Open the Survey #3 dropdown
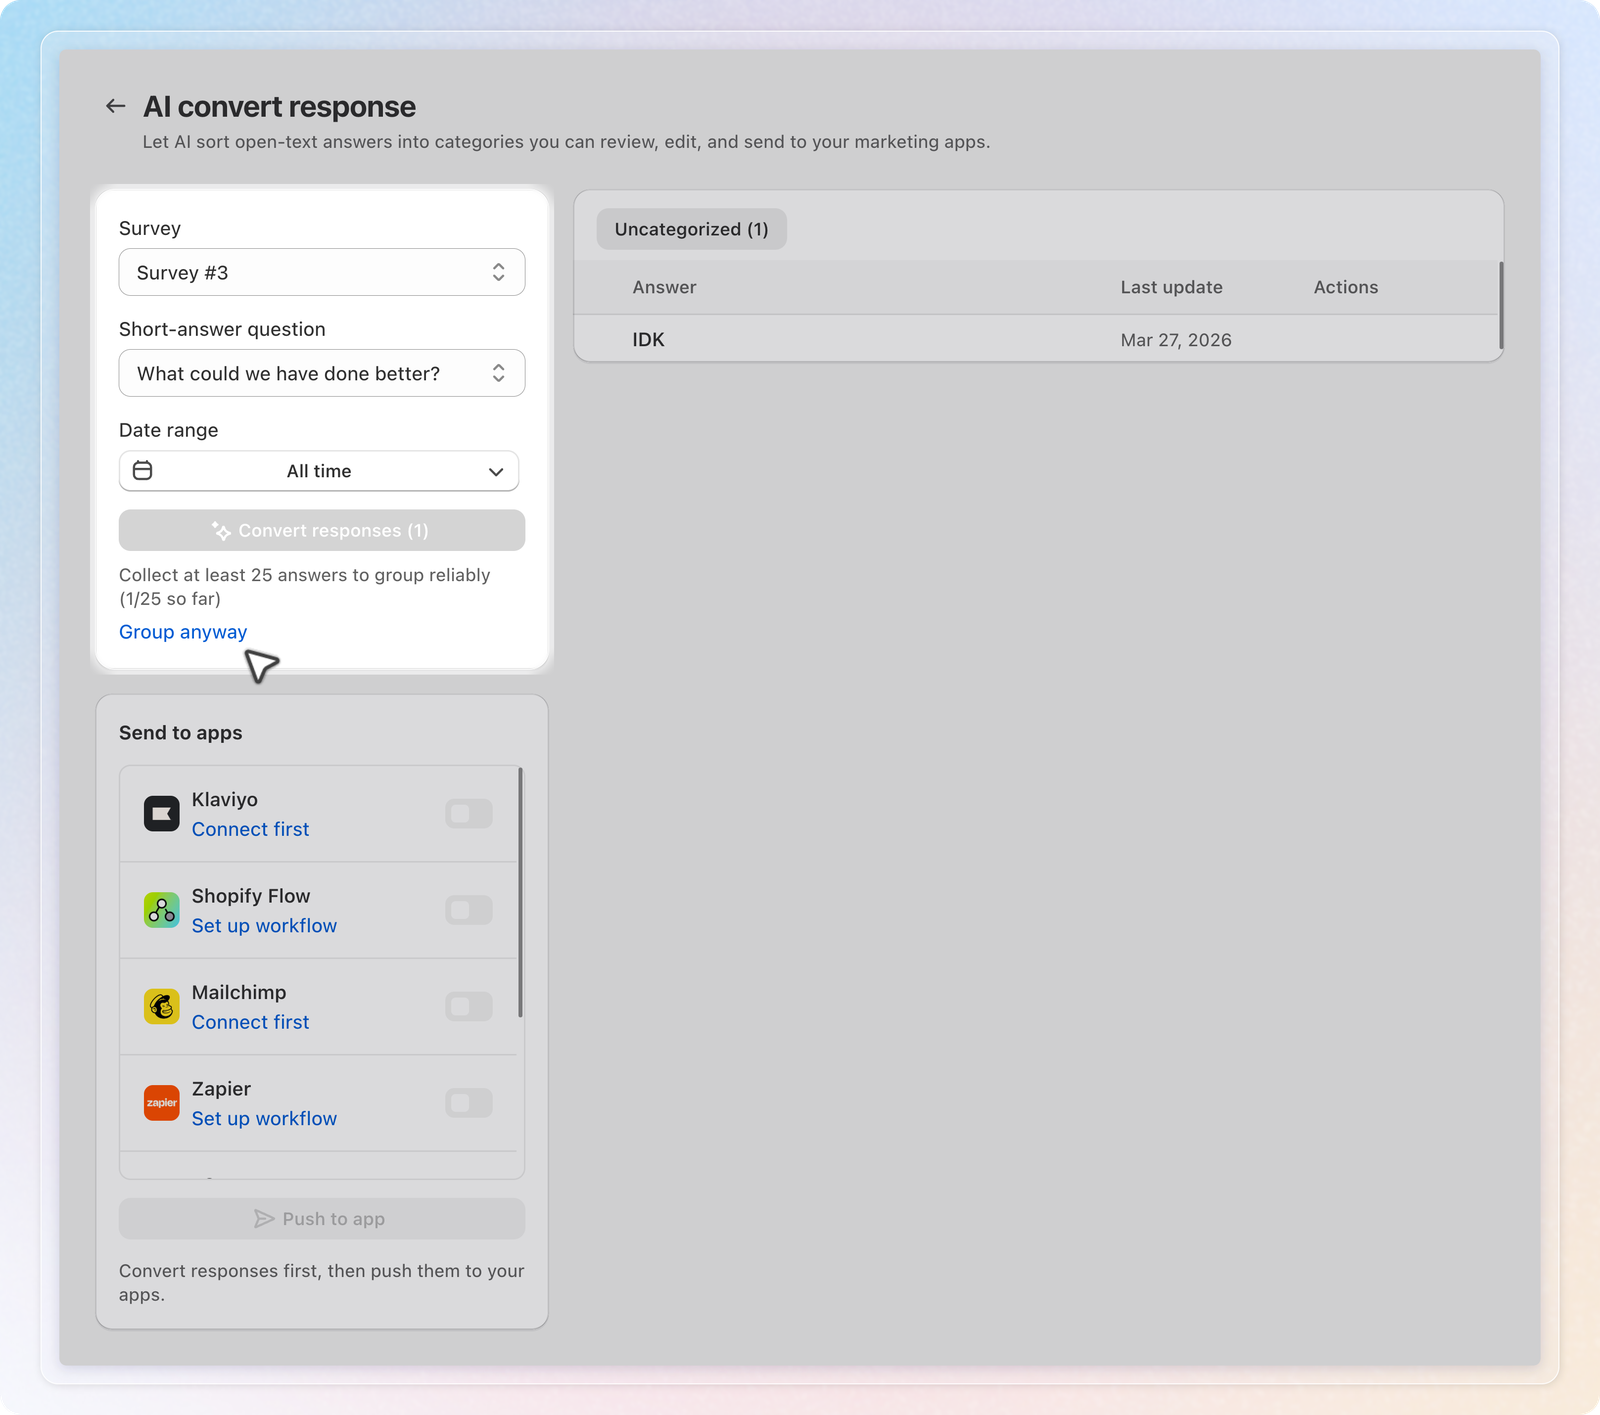 [x=322, y=272]
